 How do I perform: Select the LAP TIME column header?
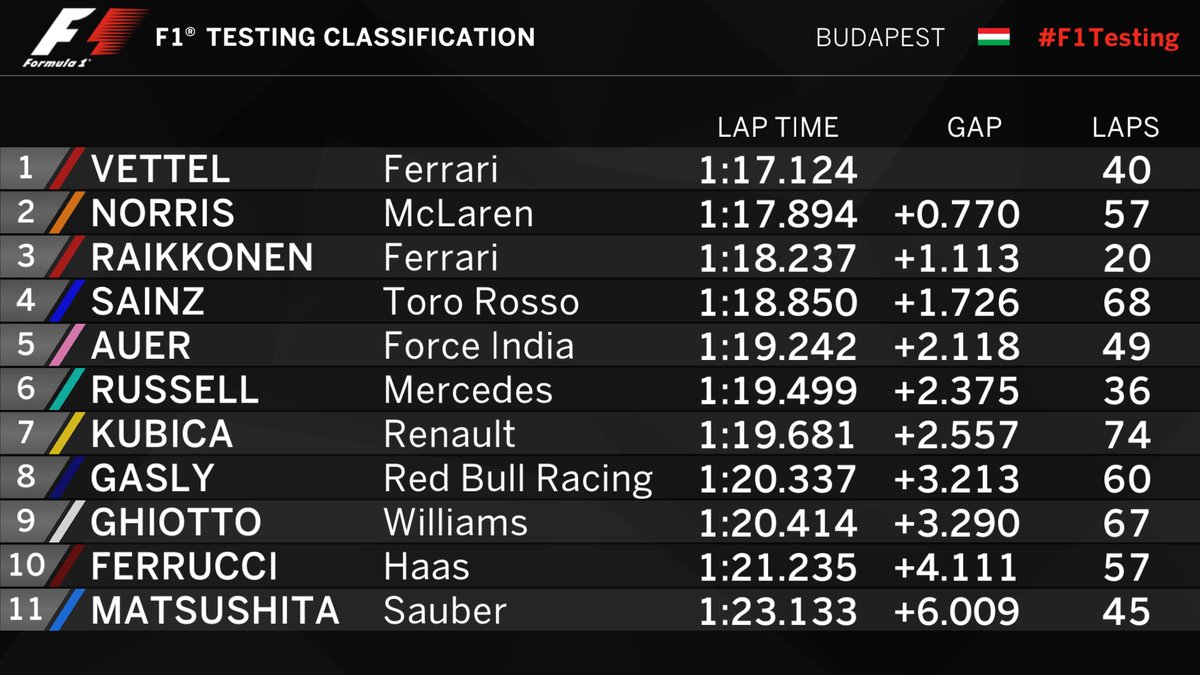[777, 127]
